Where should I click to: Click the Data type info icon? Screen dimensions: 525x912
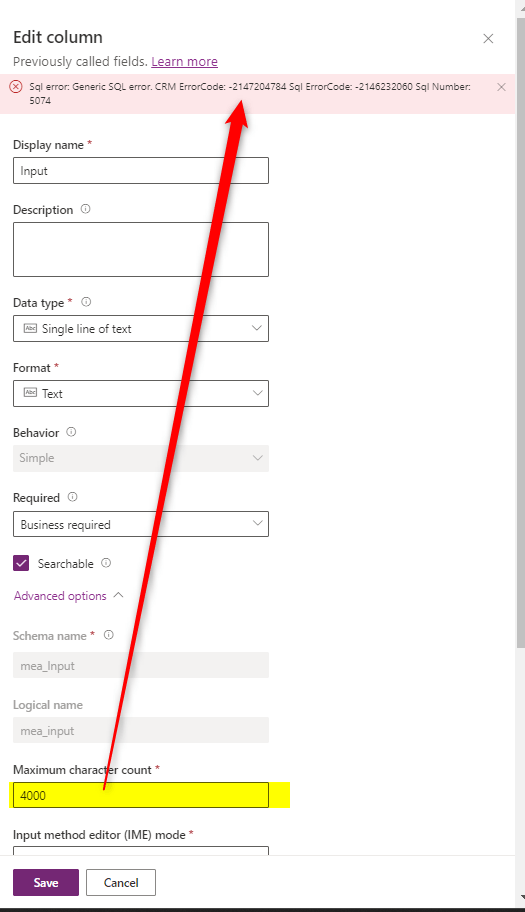(x=86, y=302)
